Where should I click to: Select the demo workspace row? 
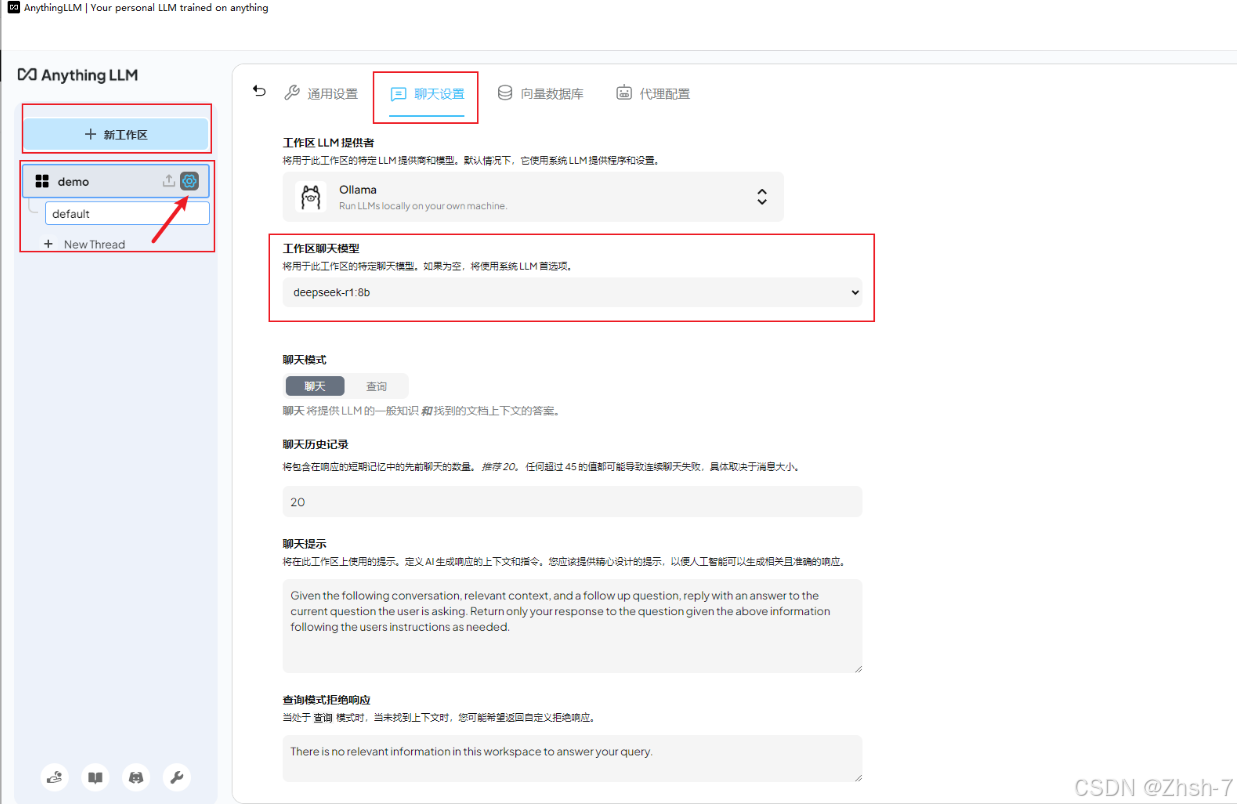pos(116,181)
